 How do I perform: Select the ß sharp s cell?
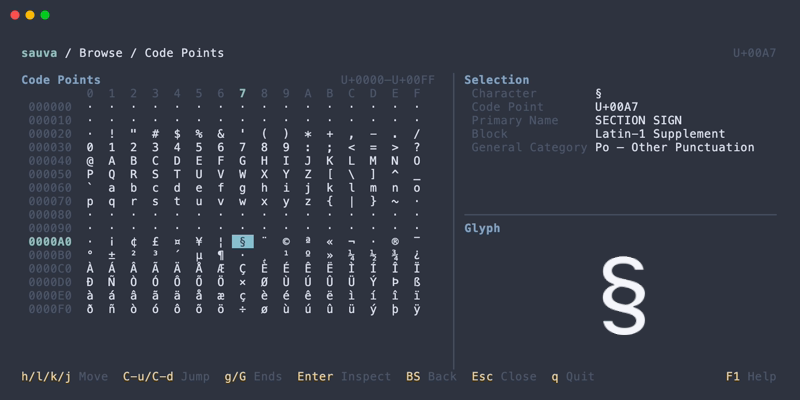pyautogui.click(x=417, y=282)
